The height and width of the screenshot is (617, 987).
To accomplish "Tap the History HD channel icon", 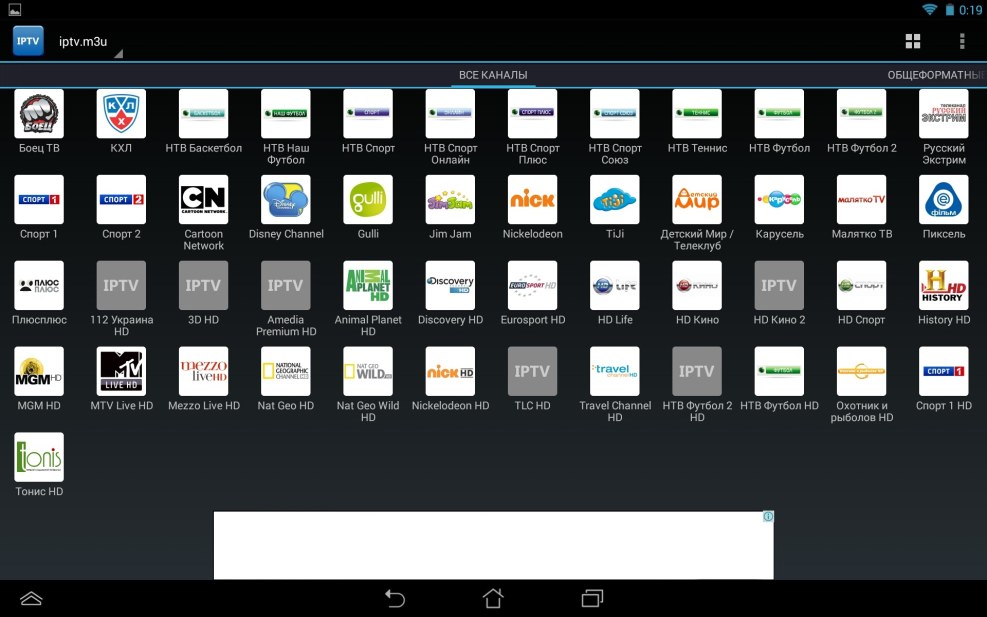I will tap(943, 286).
